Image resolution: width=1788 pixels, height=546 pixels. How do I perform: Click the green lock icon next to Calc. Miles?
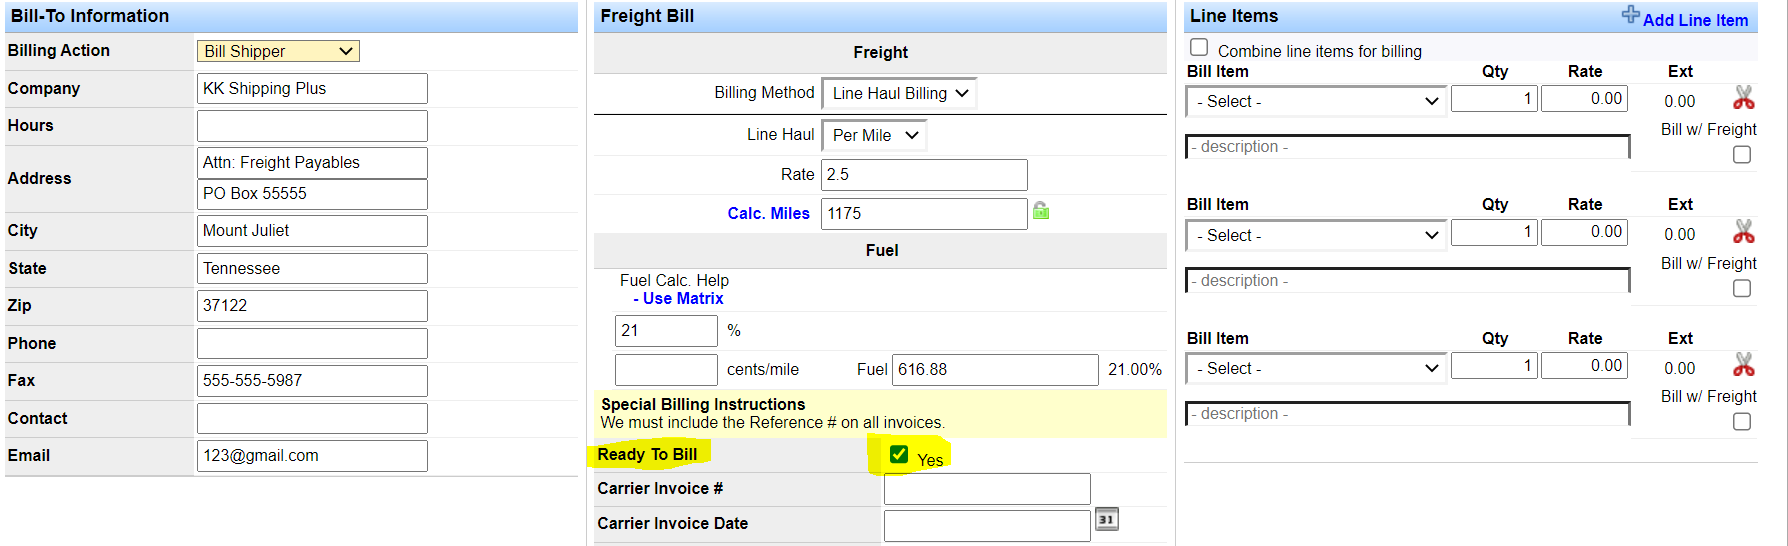(x=1041, y=211)
